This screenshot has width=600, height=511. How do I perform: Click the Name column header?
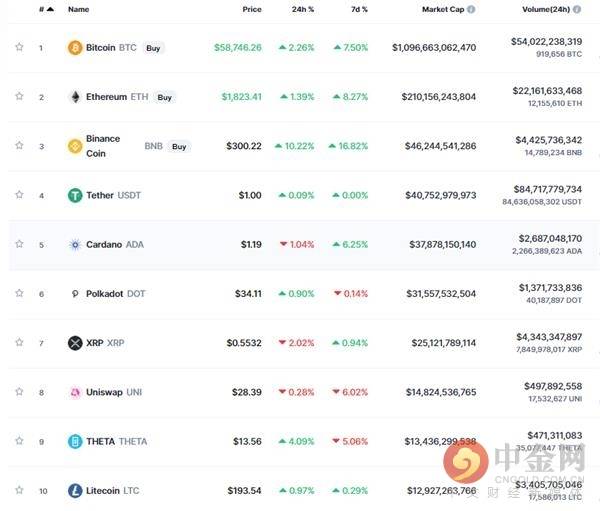point(78,9)
